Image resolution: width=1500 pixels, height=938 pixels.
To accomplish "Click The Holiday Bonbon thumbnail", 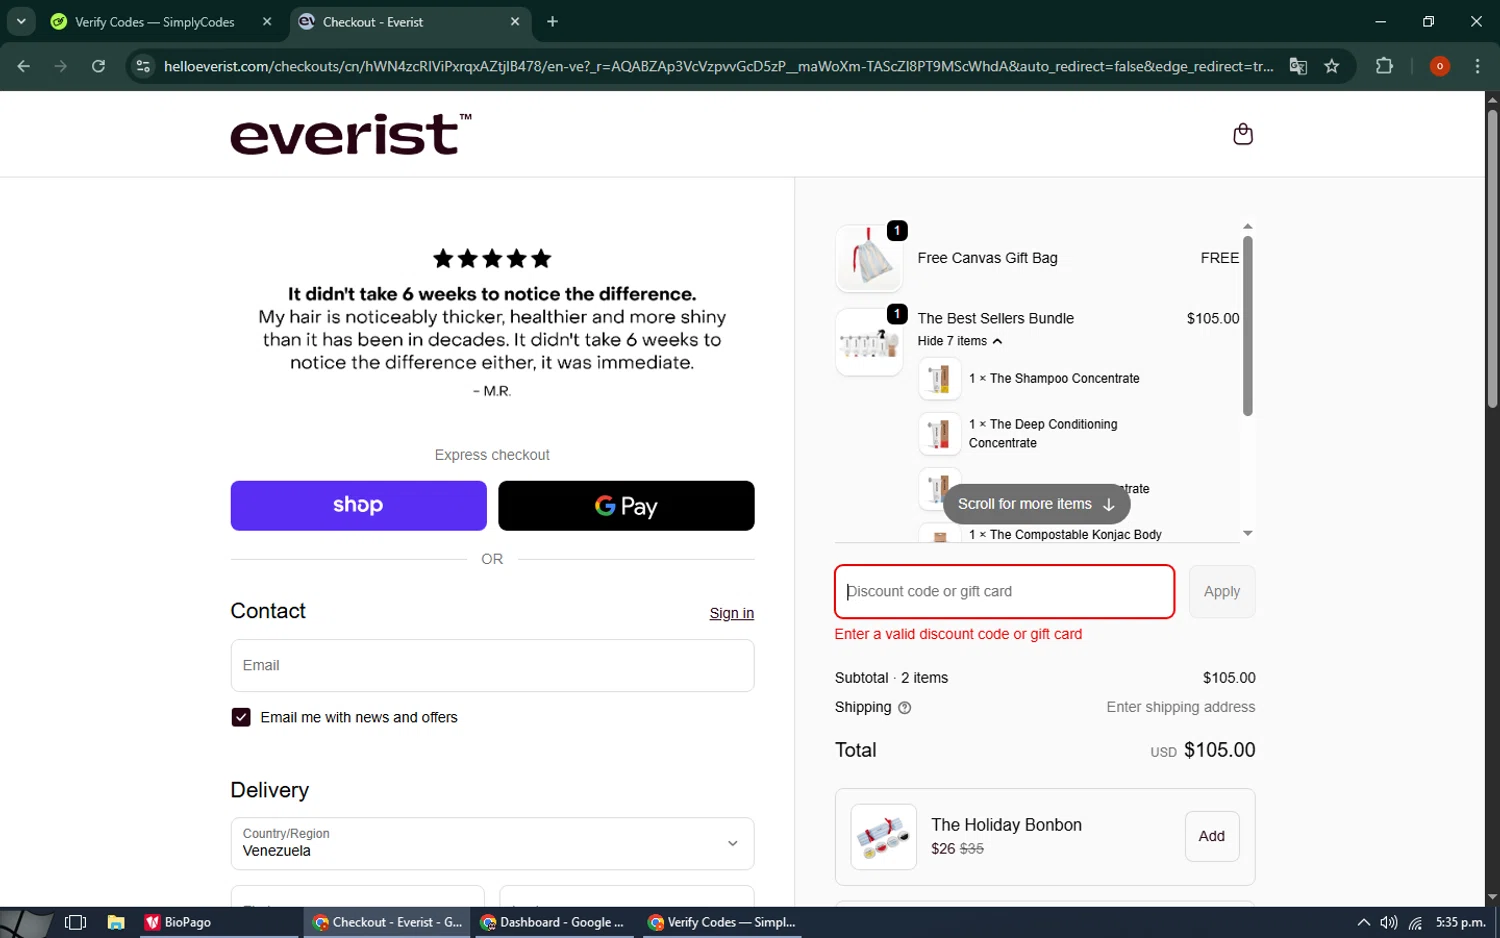I will [883, 836].
